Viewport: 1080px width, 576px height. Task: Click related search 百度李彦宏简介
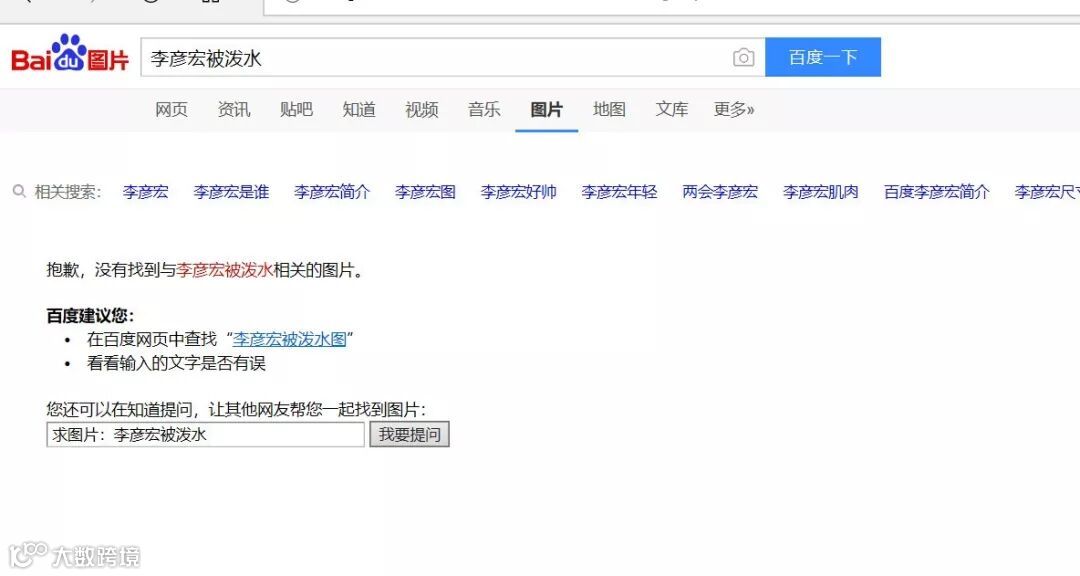pos(937,192)
